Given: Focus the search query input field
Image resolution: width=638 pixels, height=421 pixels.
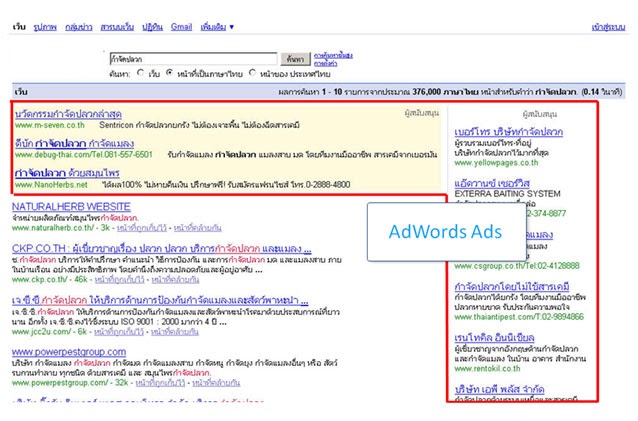Looking at the screenshot, I should [193, 59].
